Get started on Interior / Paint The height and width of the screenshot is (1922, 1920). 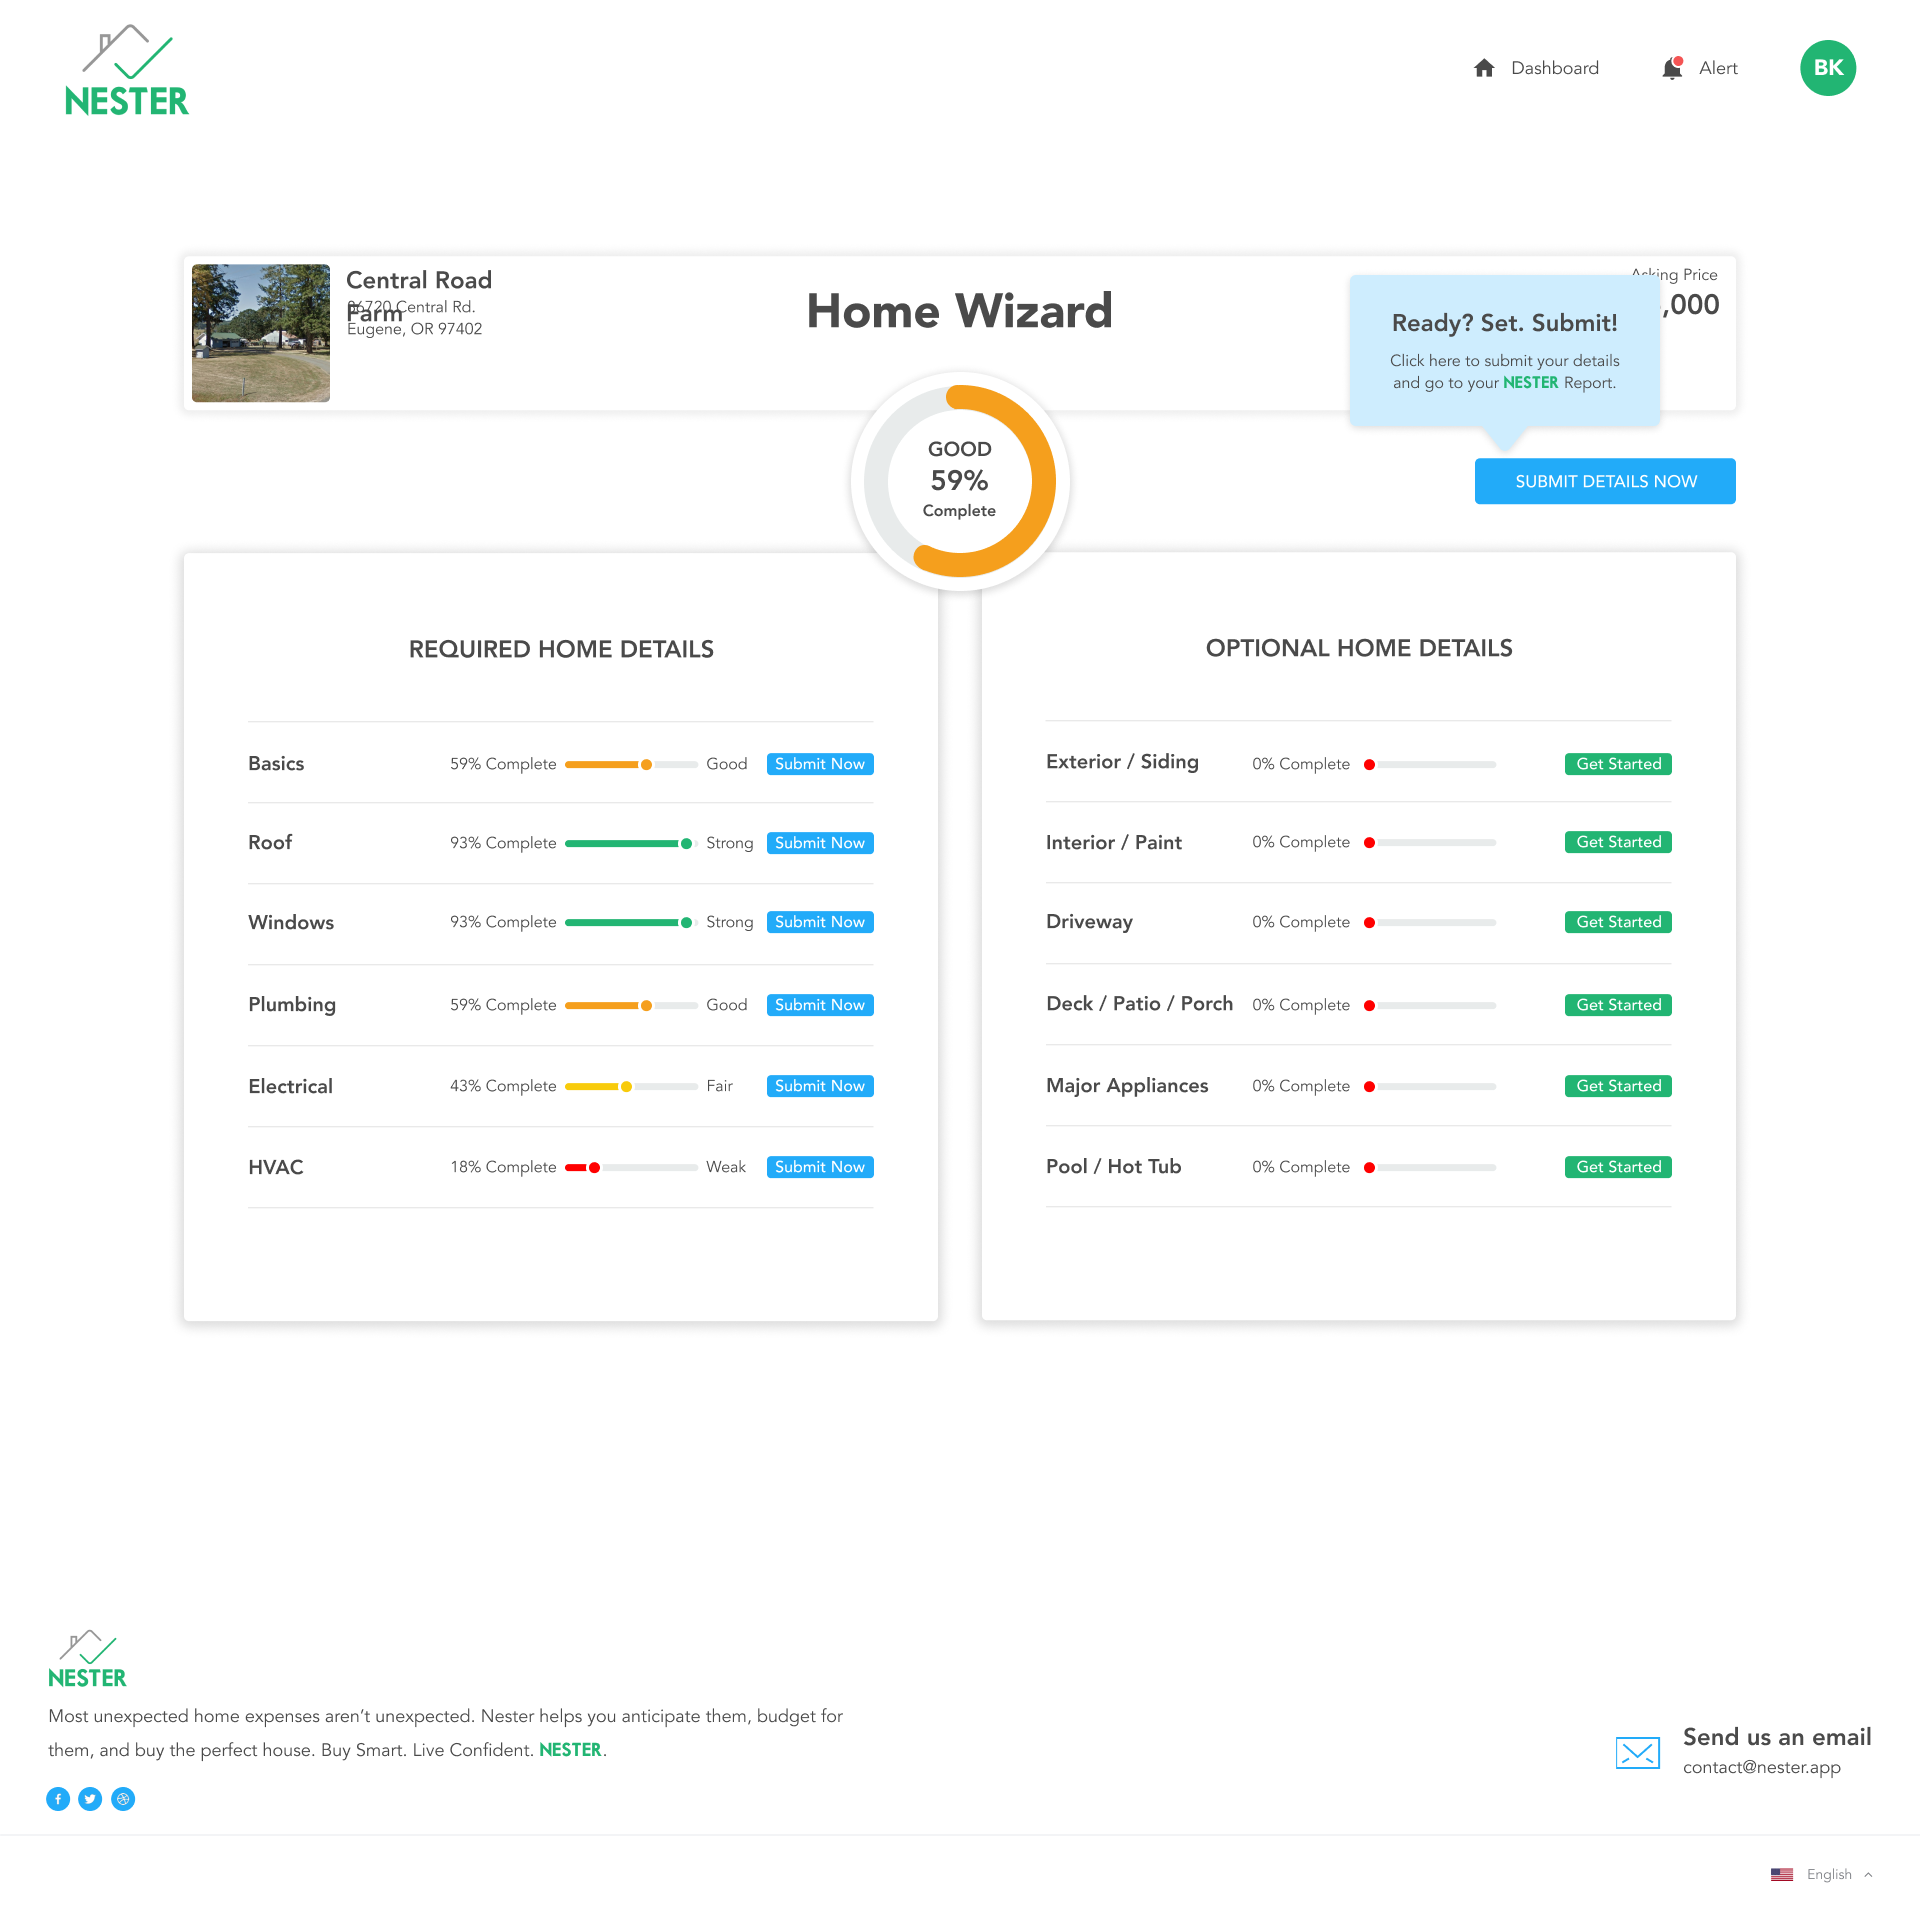1618,842
